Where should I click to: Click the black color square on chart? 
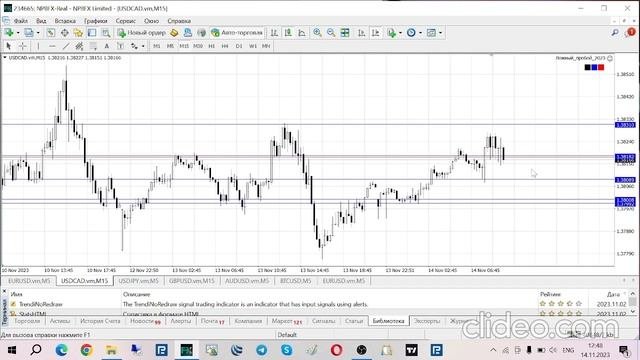coord(587,67)
